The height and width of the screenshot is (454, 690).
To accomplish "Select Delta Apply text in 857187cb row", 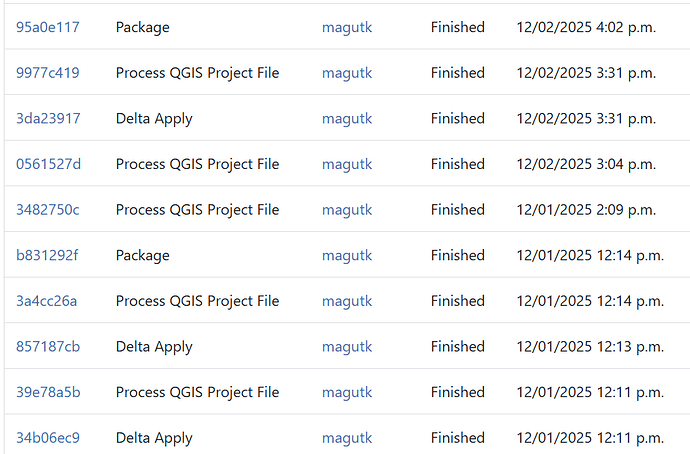I will [x=154, y=347].
